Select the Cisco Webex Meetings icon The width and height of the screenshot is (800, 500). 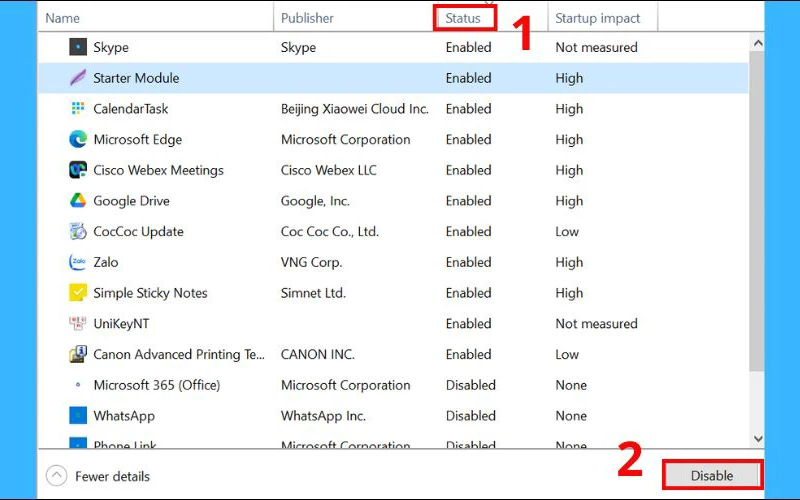[78, 170]
